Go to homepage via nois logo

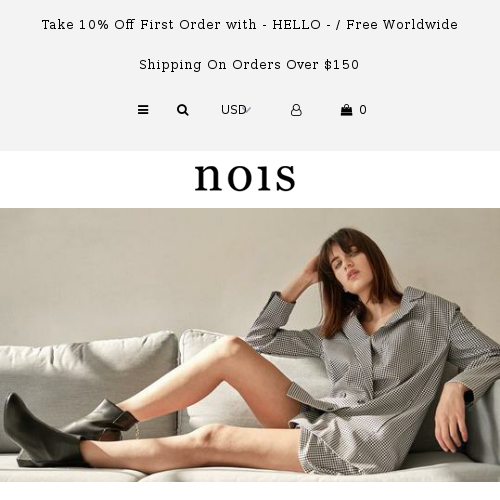tap(245, 178)
